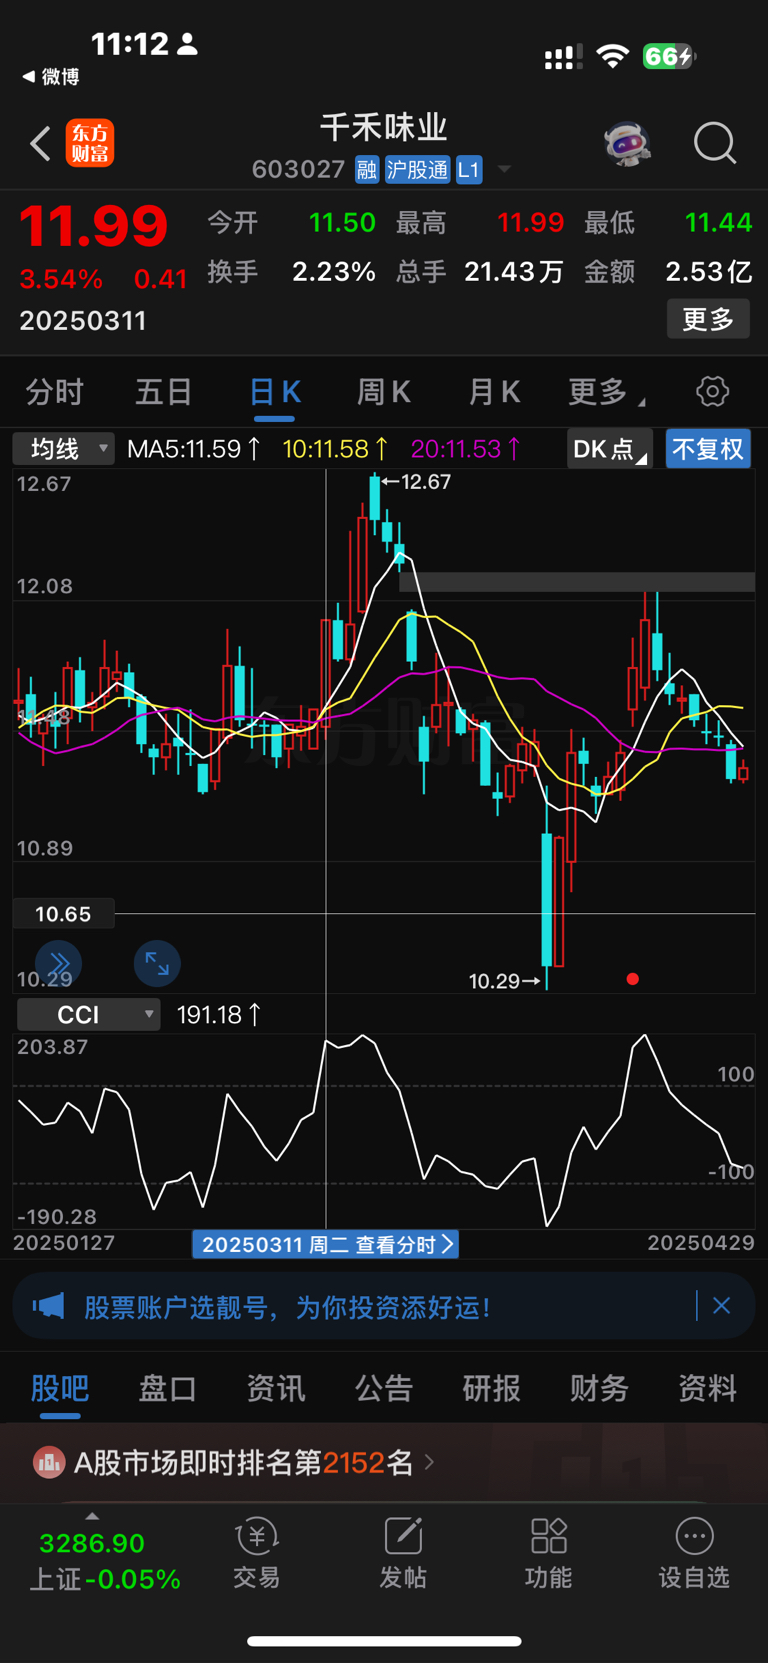This screenshot has width=768, height=1663.
Task: Tap the L1 level badge
Action: (469, 170)
